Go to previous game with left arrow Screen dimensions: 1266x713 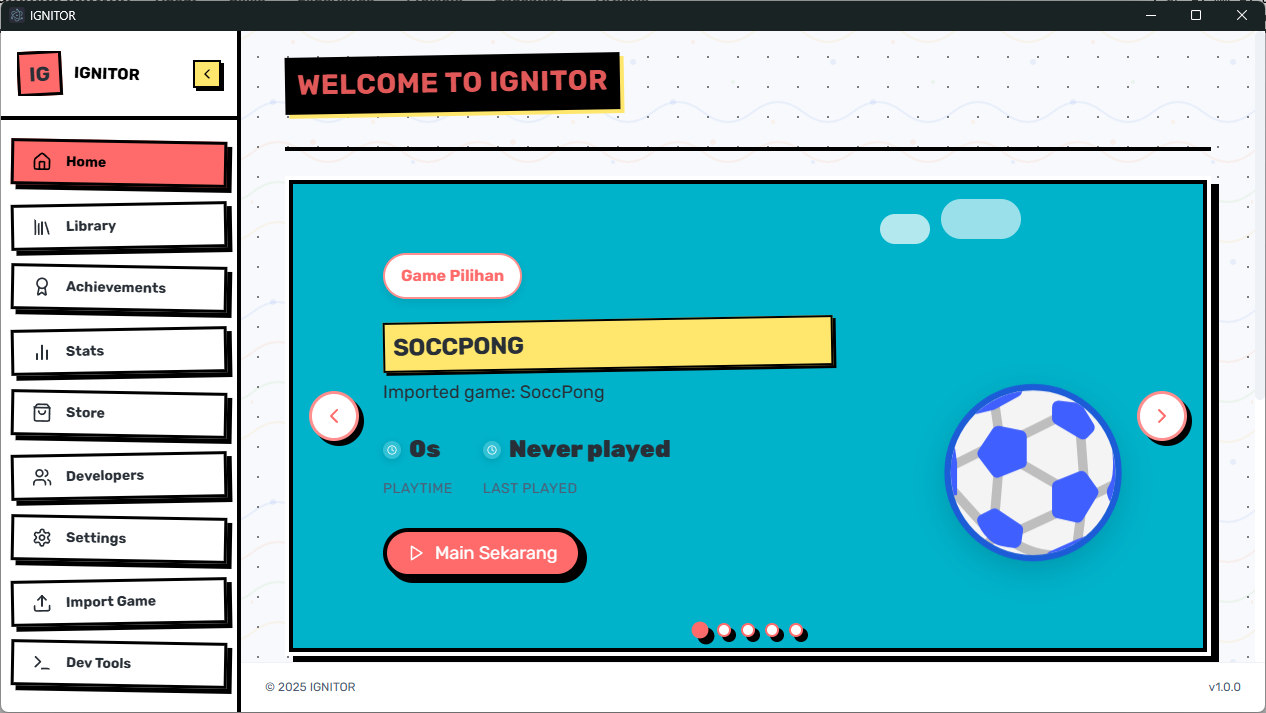[x=334, y=415]
